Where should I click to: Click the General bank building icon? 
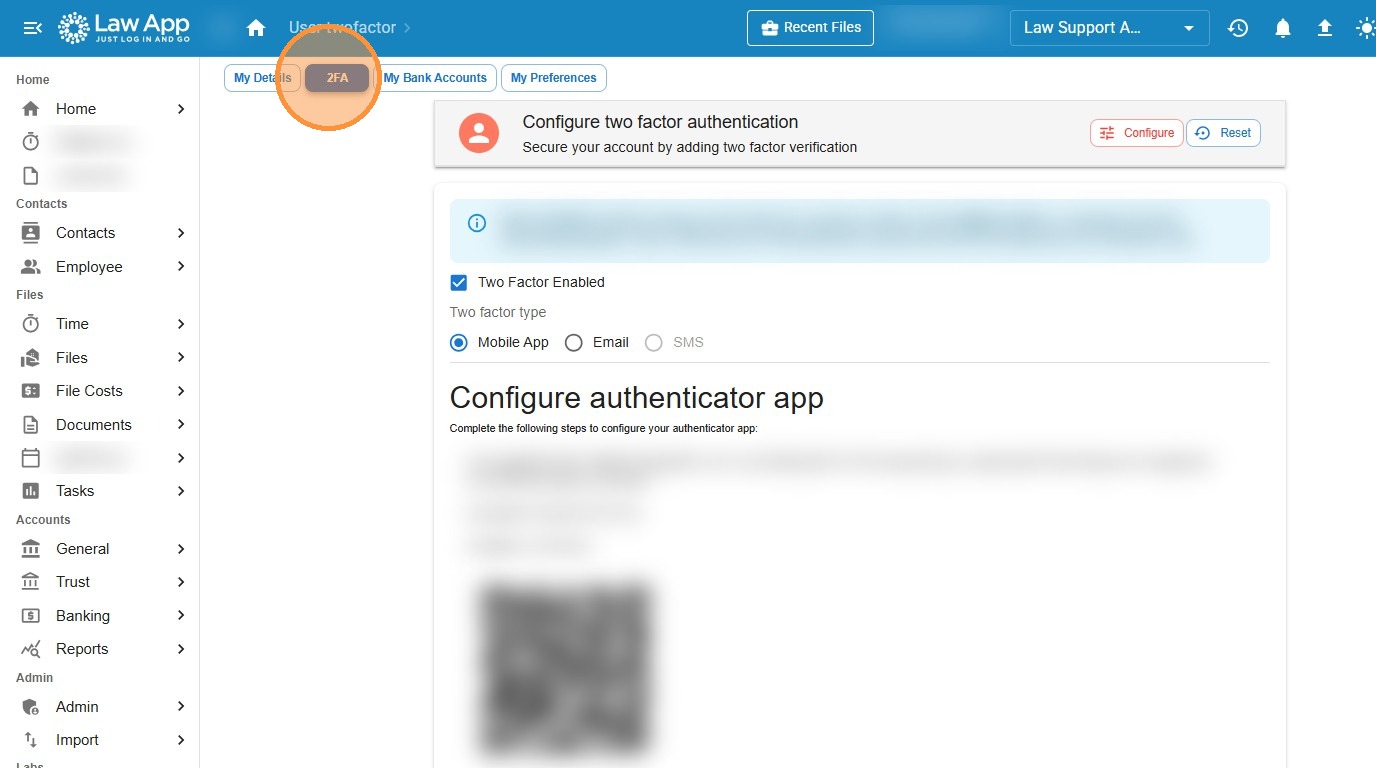[x=31, y=549]
